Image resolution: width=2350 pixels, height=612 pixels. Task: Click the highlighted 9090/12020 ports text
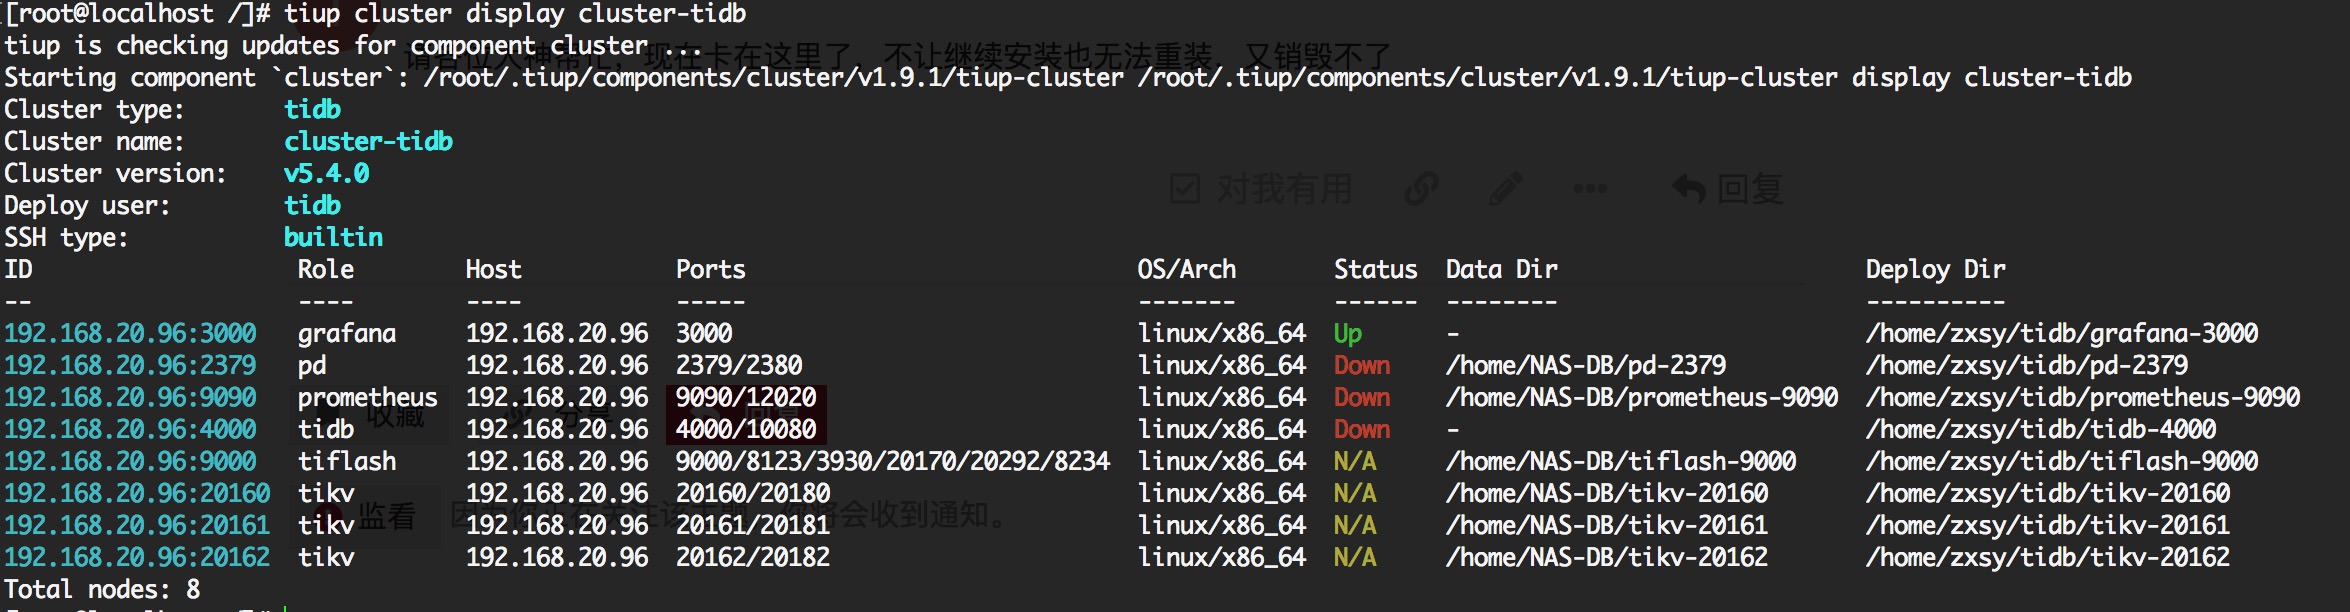point(746,397)
